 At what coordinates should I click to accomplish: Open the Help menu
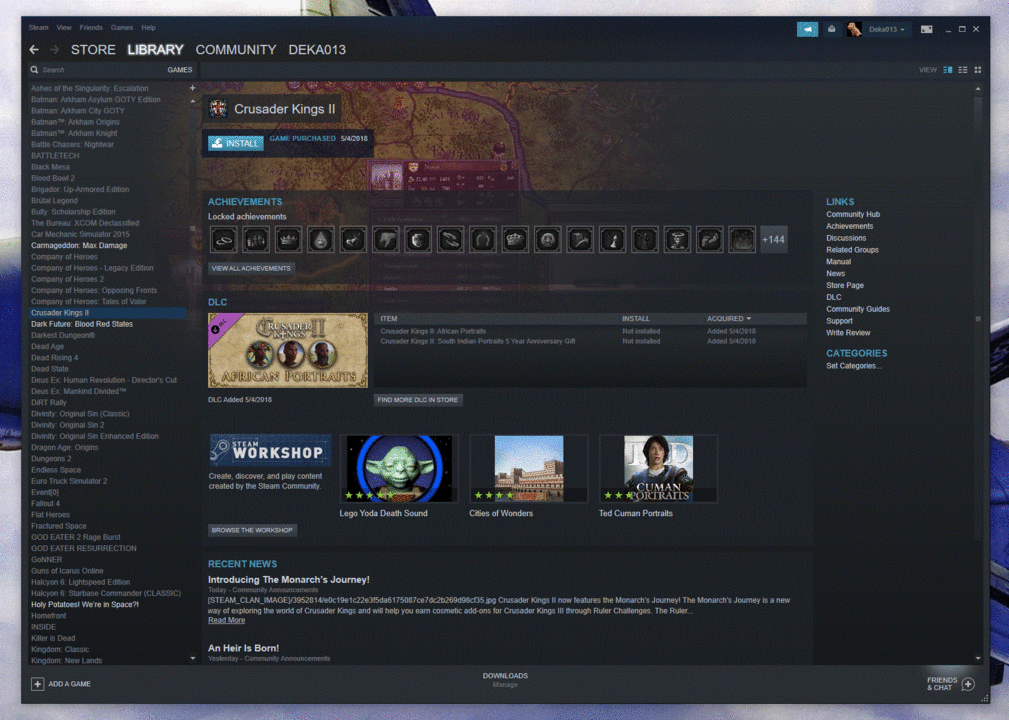pos(149,28)
